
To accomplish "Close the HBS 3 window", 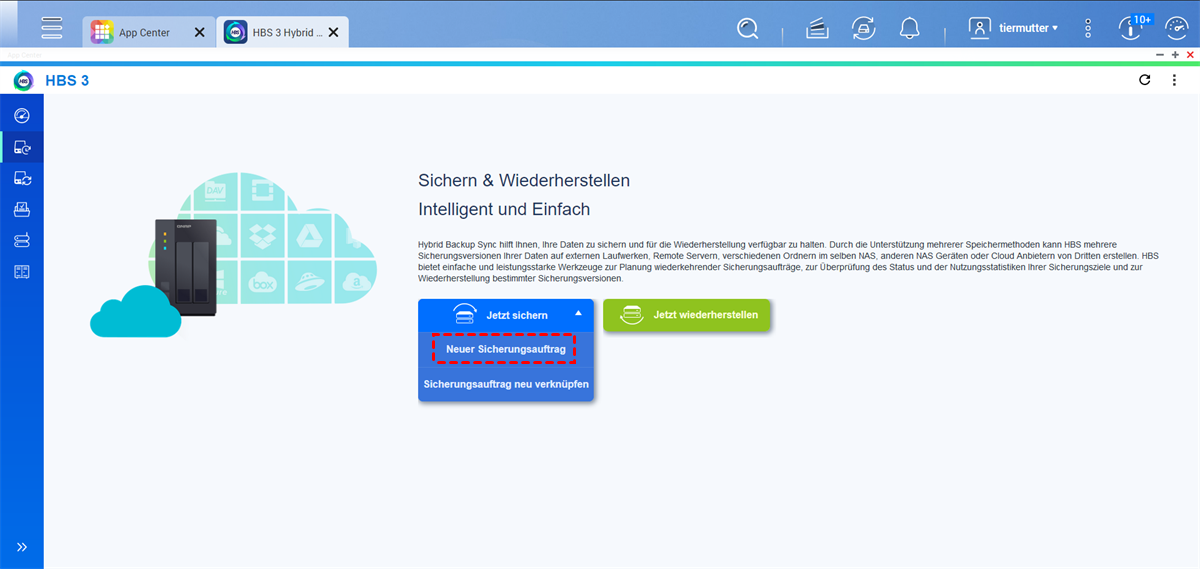I will tap(1190, 54).
